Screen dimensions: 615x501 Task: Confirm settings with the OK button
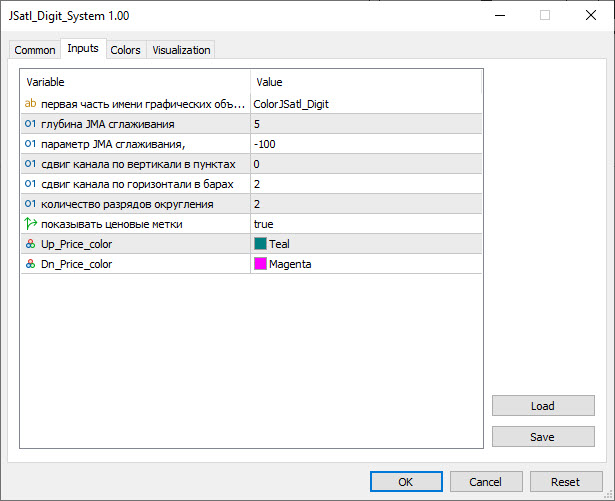(x=406, y=481)
